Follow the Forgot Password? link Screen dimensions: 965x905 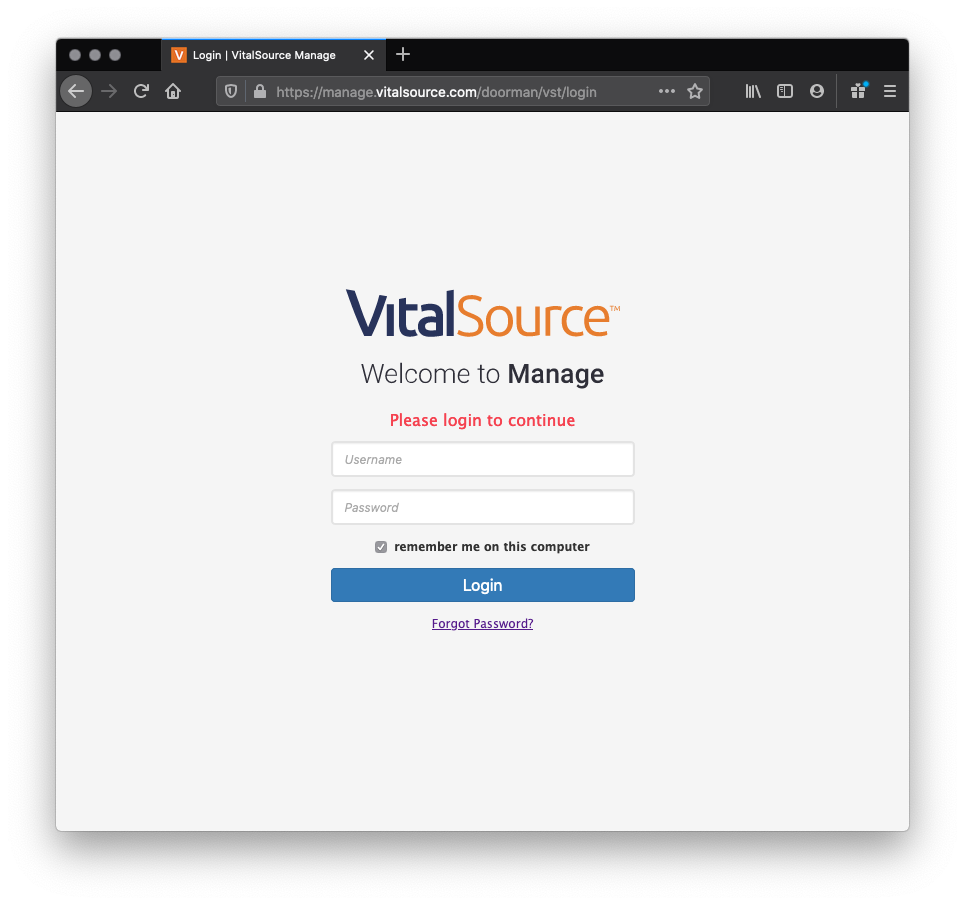coord(482,623)
